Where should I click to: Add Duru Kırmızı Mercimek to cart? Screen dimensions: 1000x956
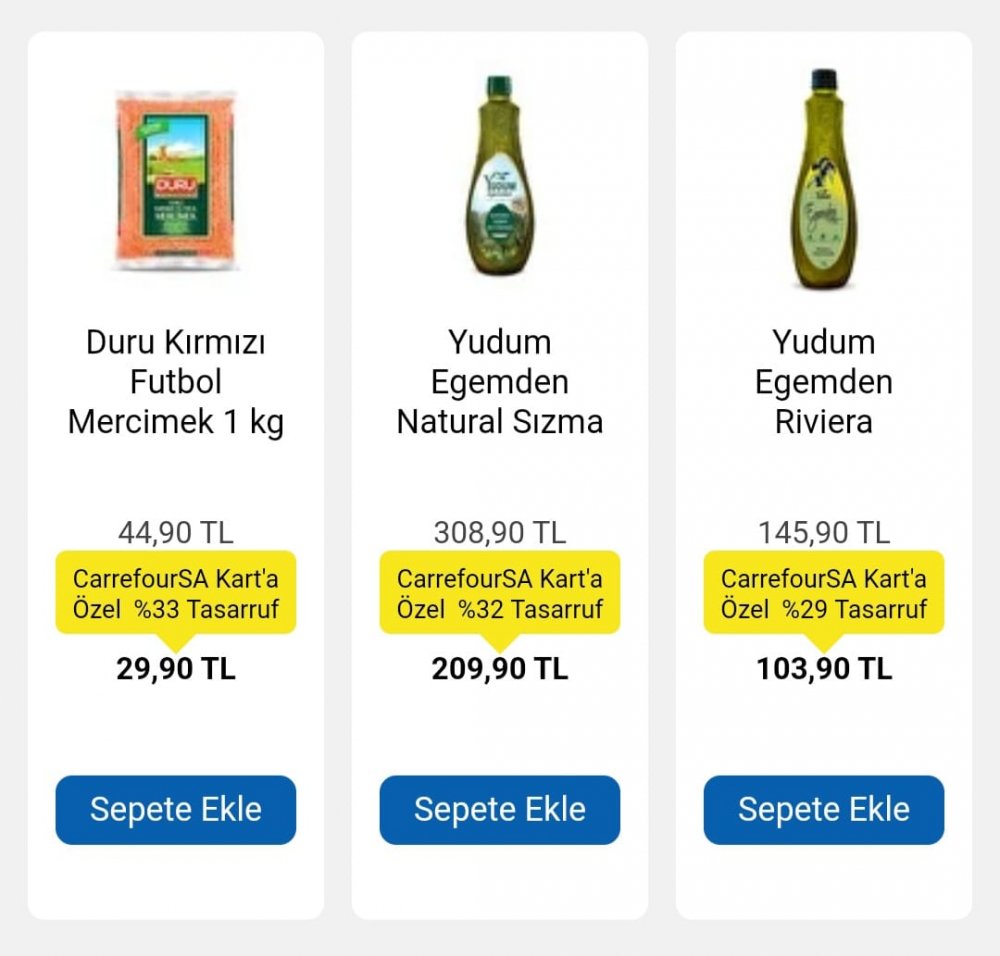tap(176, 810)
